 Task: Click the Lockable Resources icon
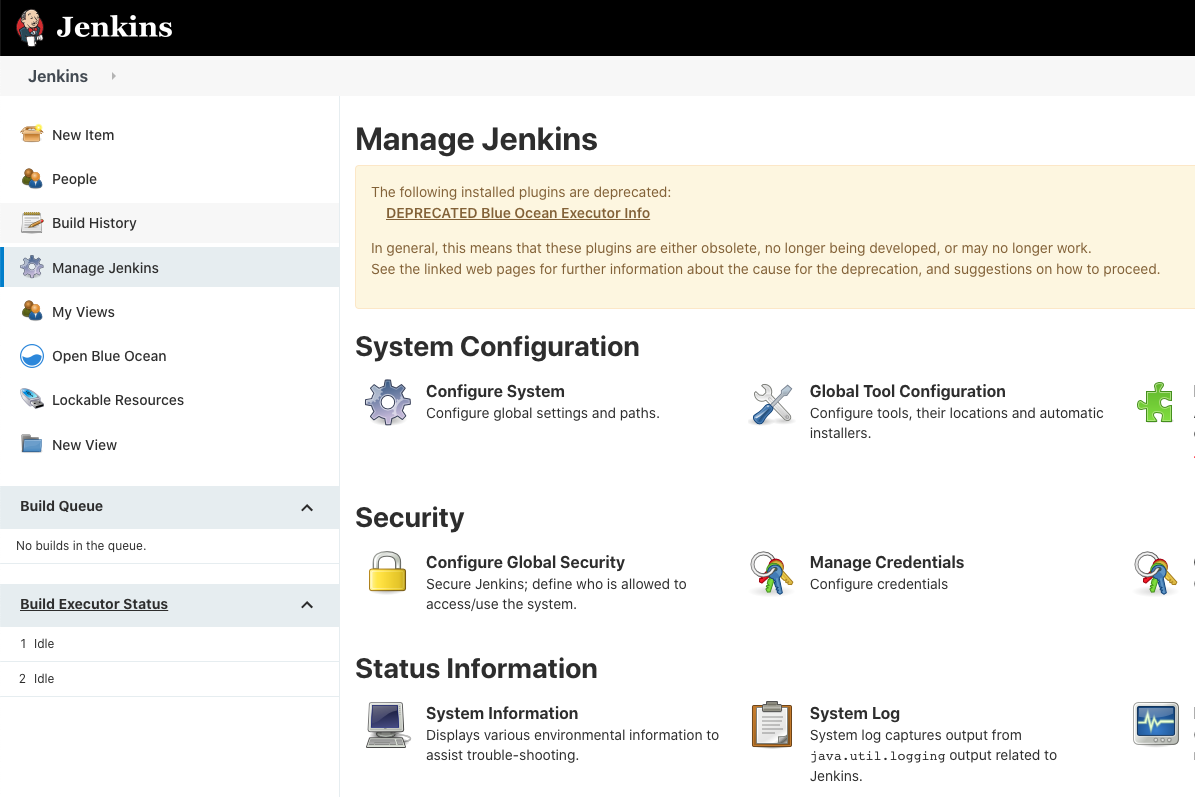pos(31,399)
